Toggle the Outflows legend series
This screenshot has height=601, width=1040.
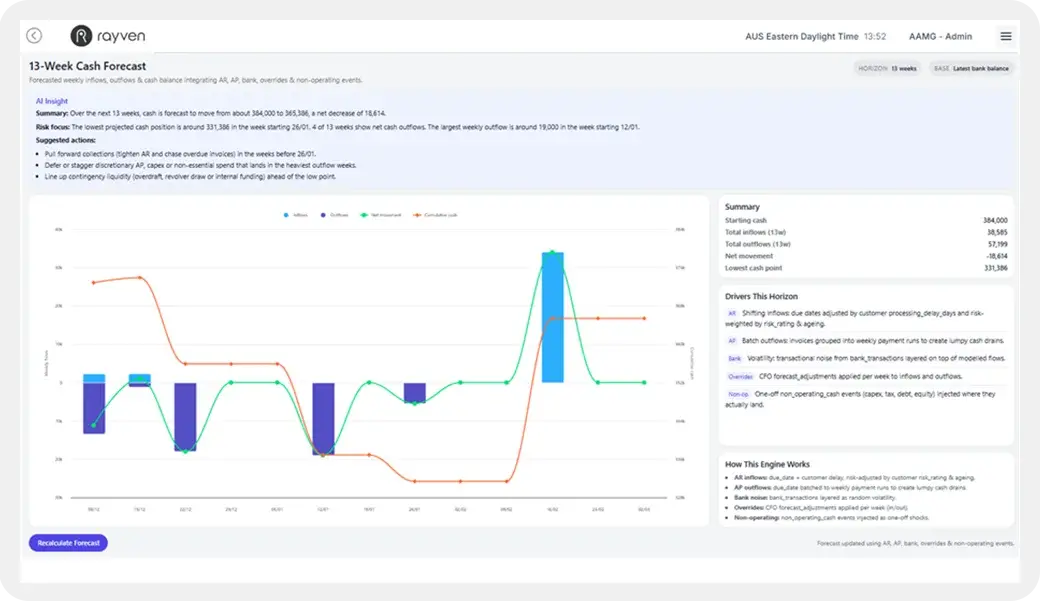tap(334, 215)
